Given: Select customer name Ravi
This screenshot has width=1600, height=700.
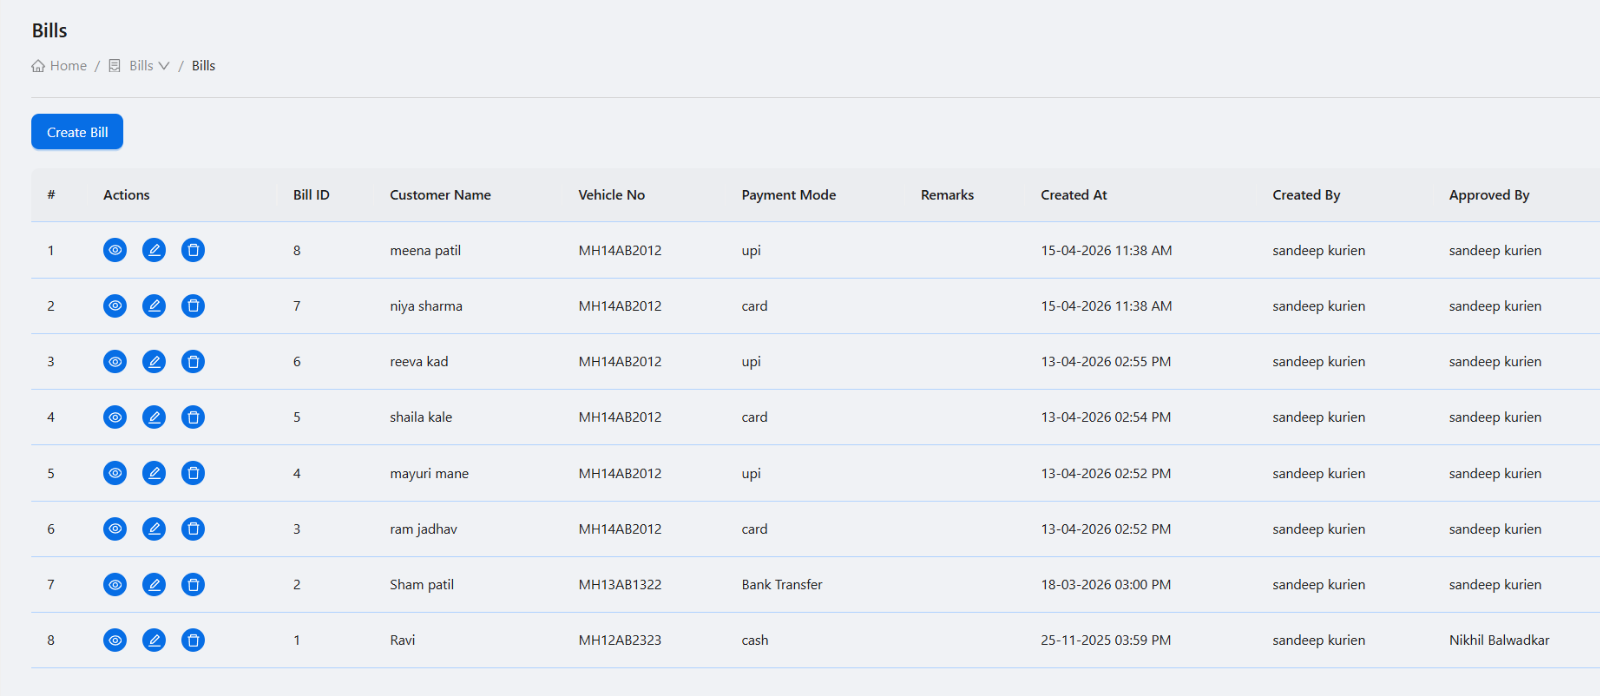Looking at the screenshot, I should 402,640.
